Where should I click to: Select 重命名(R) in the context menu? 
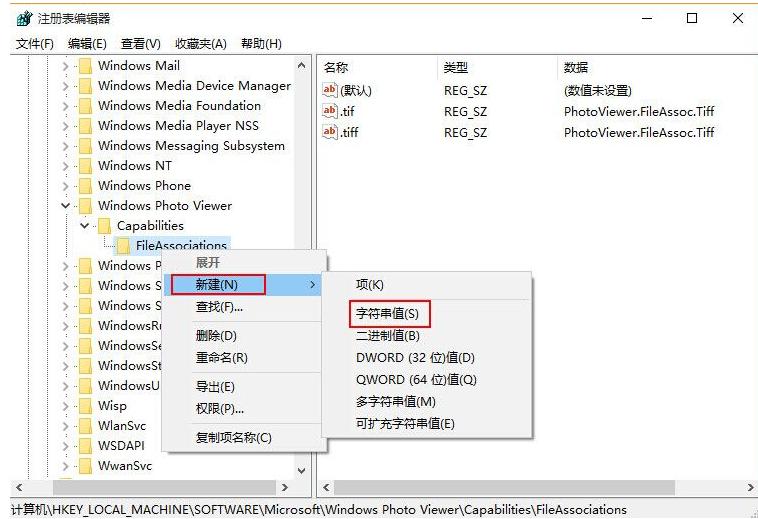pyautogui.click(x=221, y=357)
